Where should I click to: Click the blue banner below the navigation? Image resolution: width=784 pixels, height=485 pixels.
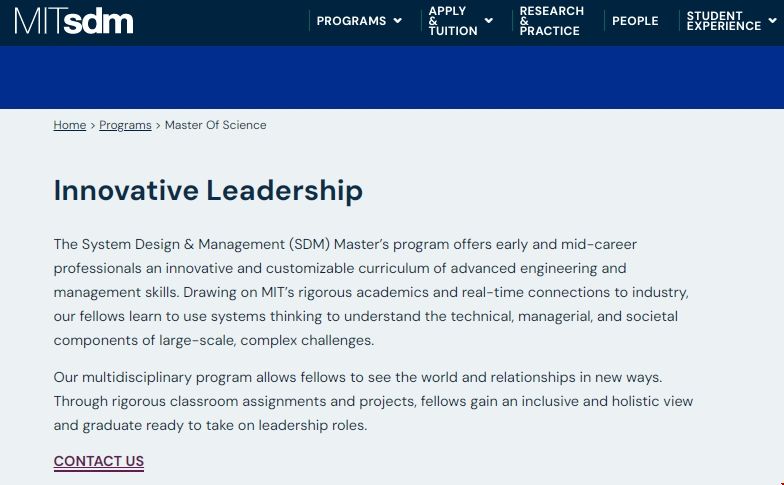(x=392, y=77)
